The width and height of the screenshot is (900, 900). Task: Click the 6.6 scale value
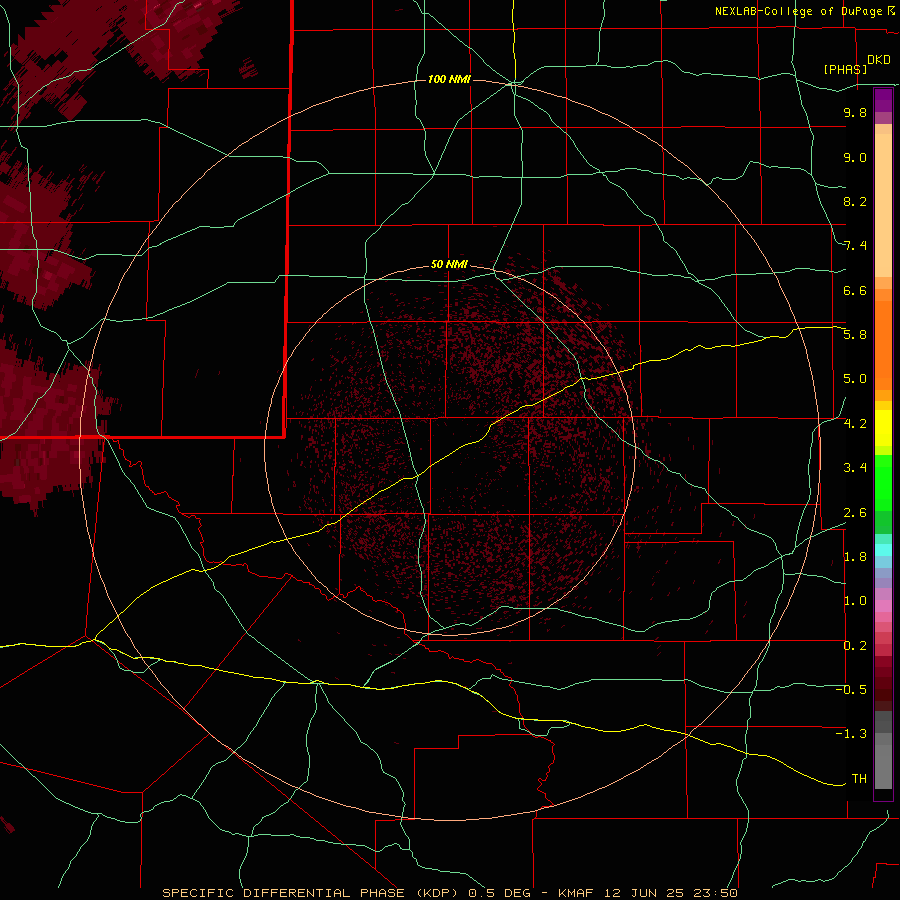tap(855, 290)
